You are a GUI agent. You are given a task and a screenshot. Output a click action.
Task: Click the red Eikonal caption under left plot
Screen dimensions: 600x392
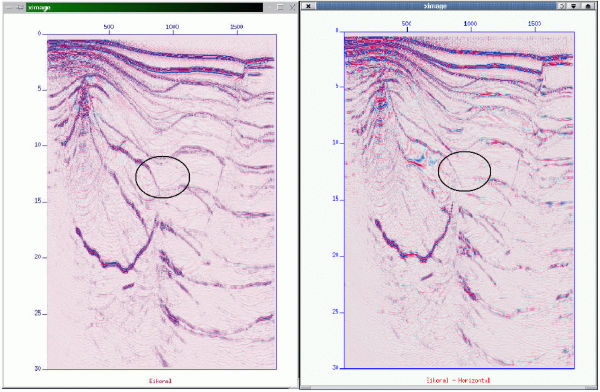coord(160,381)
